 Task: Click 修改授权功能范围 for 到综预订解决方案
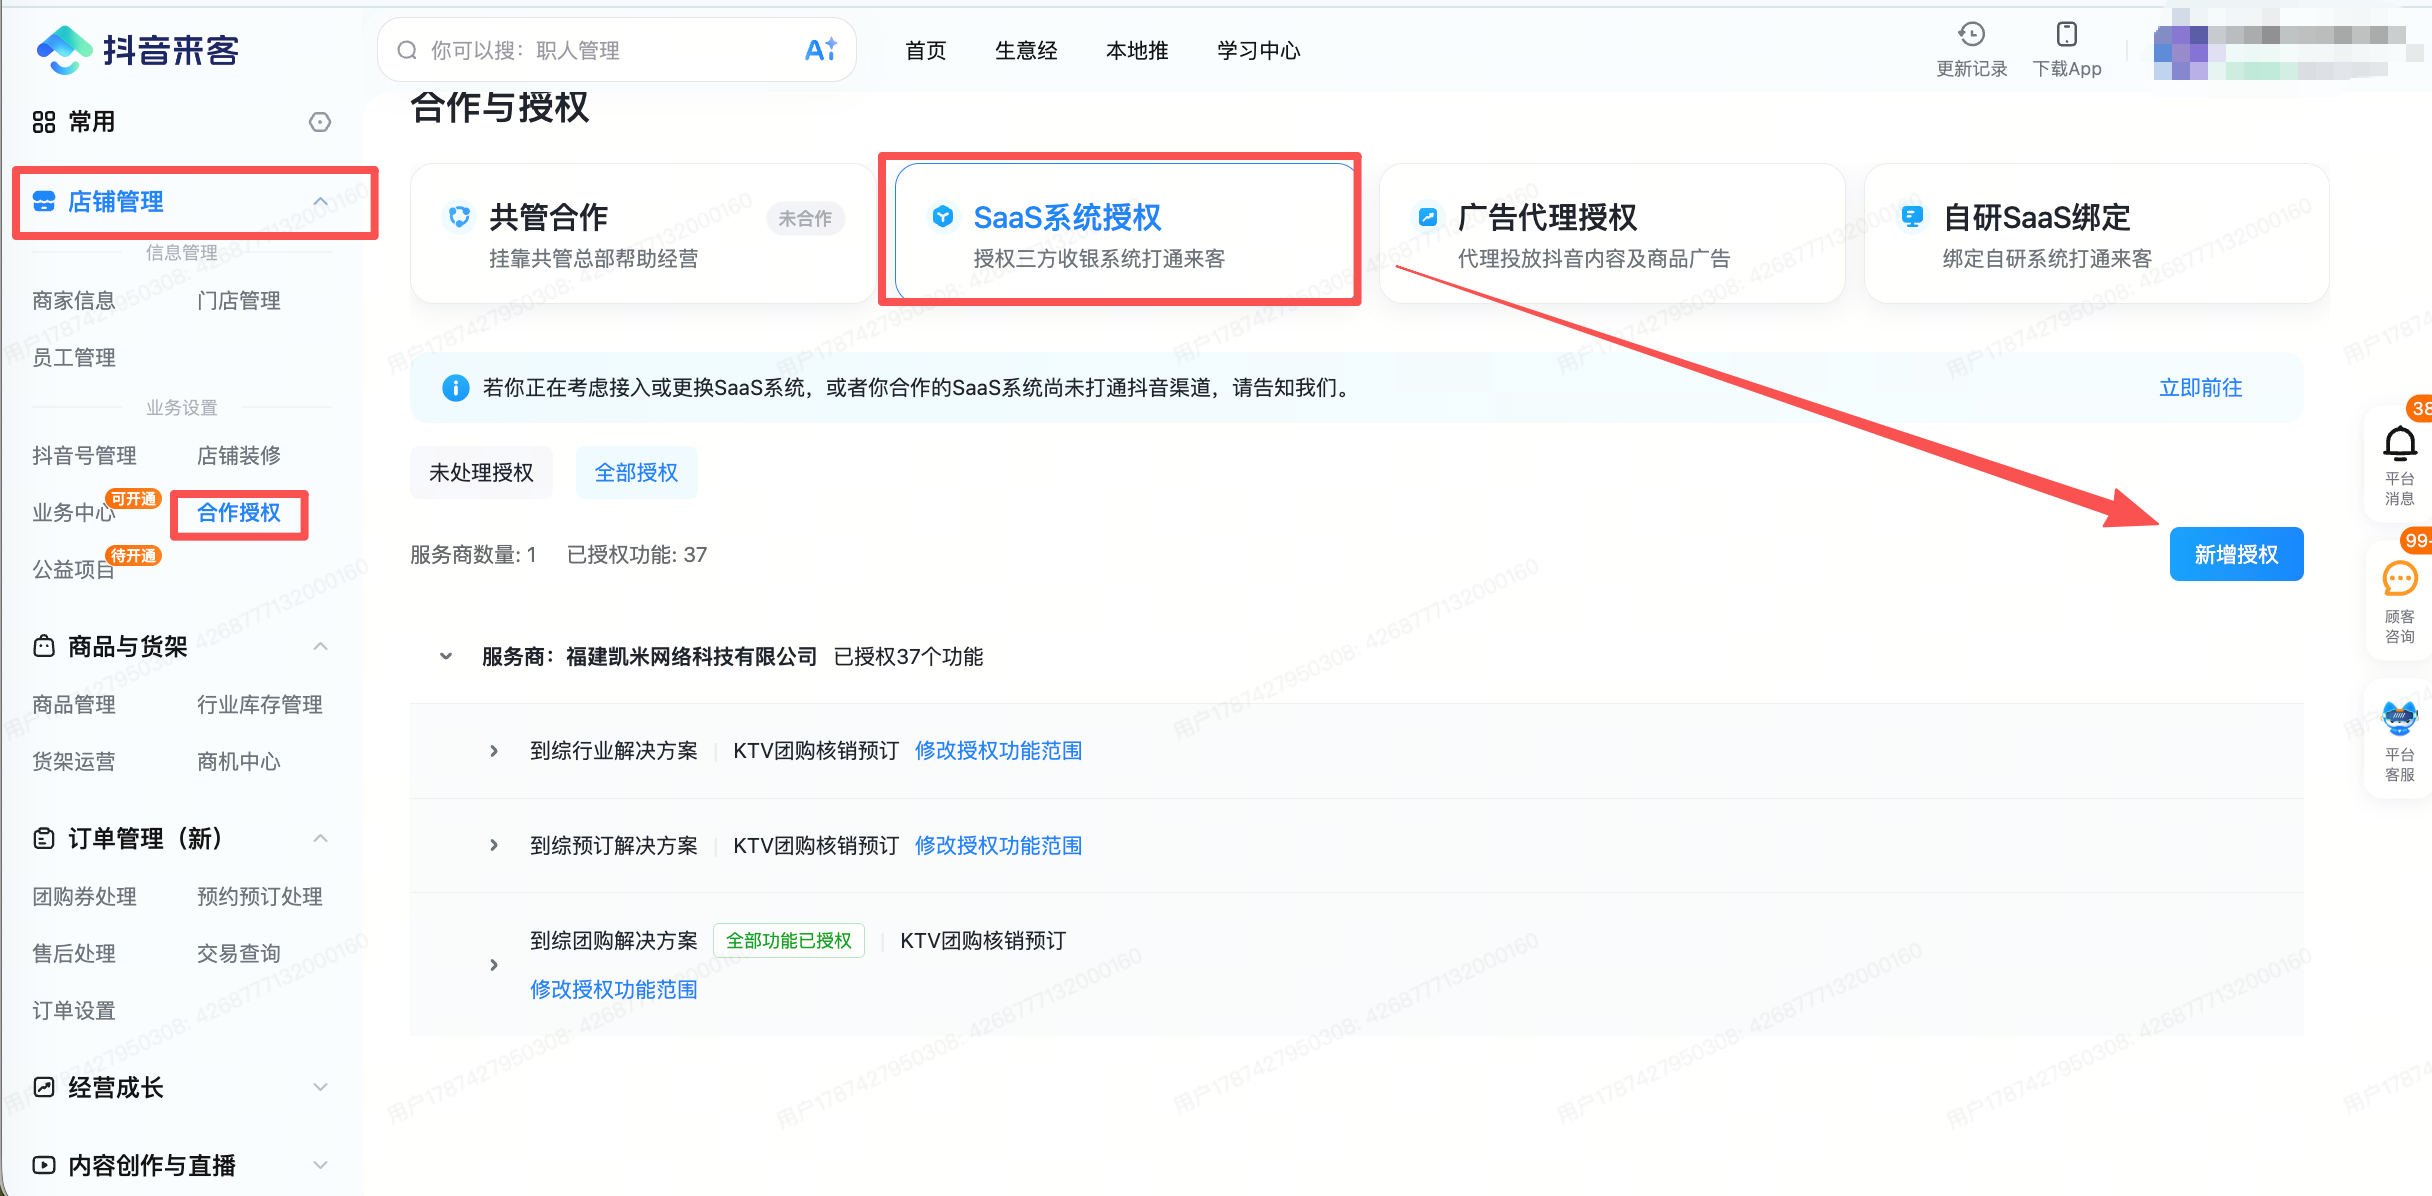coord(998,846)
